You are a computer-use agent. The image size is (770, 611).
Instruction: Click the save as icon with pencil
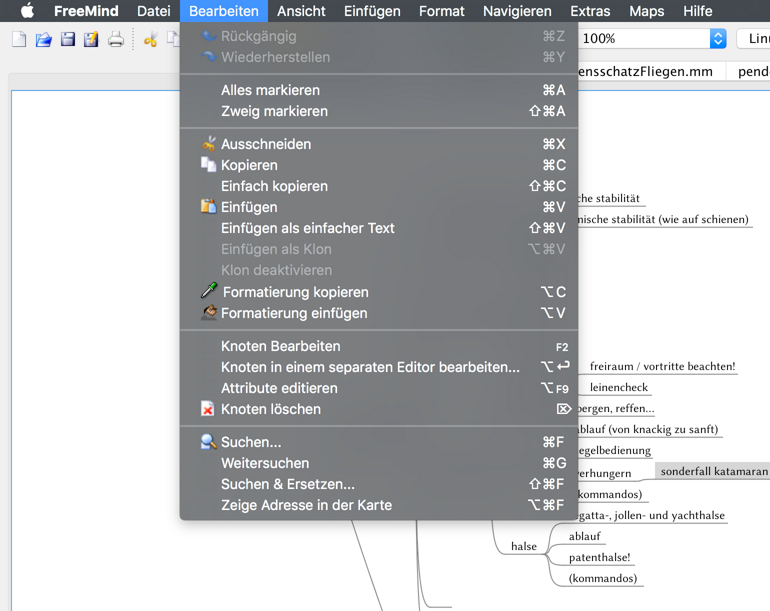coord(91,39)
